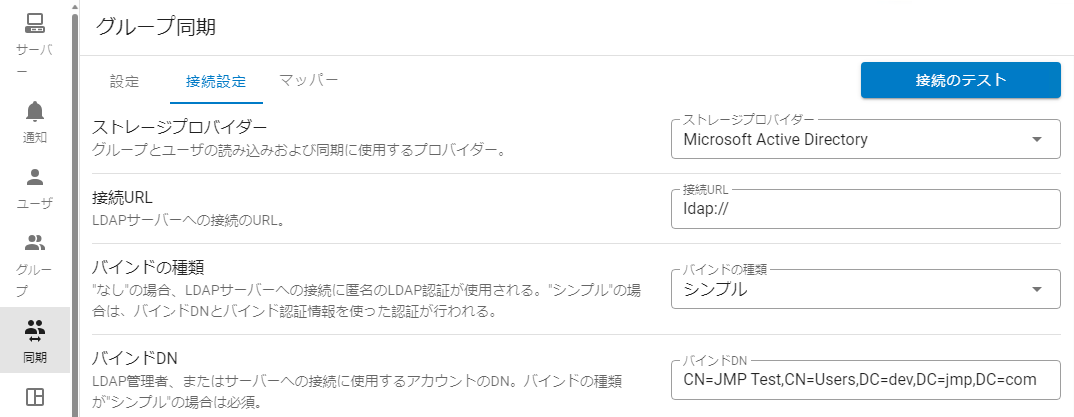The width and height of the screenshot is (1074, 417).
Task: Expand the ストレージプロバイダー dropdown arrow
Action: coord(1037,140)
